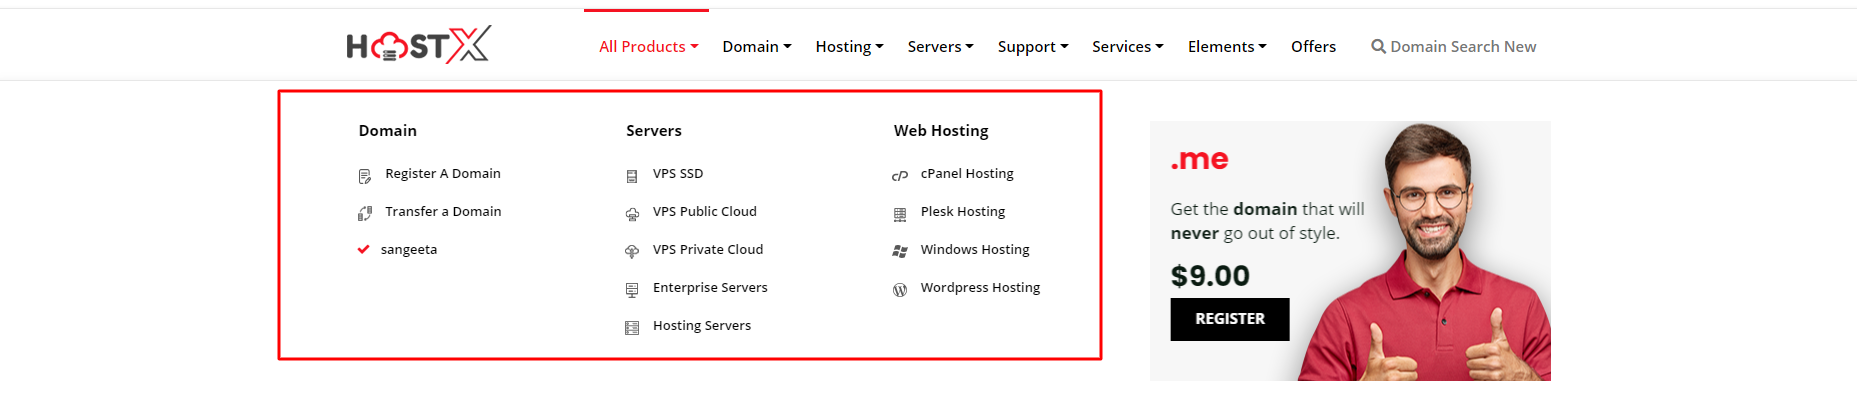Click the search magnifier icon
The image size is (1857, 411).
tap(1378, 46)
